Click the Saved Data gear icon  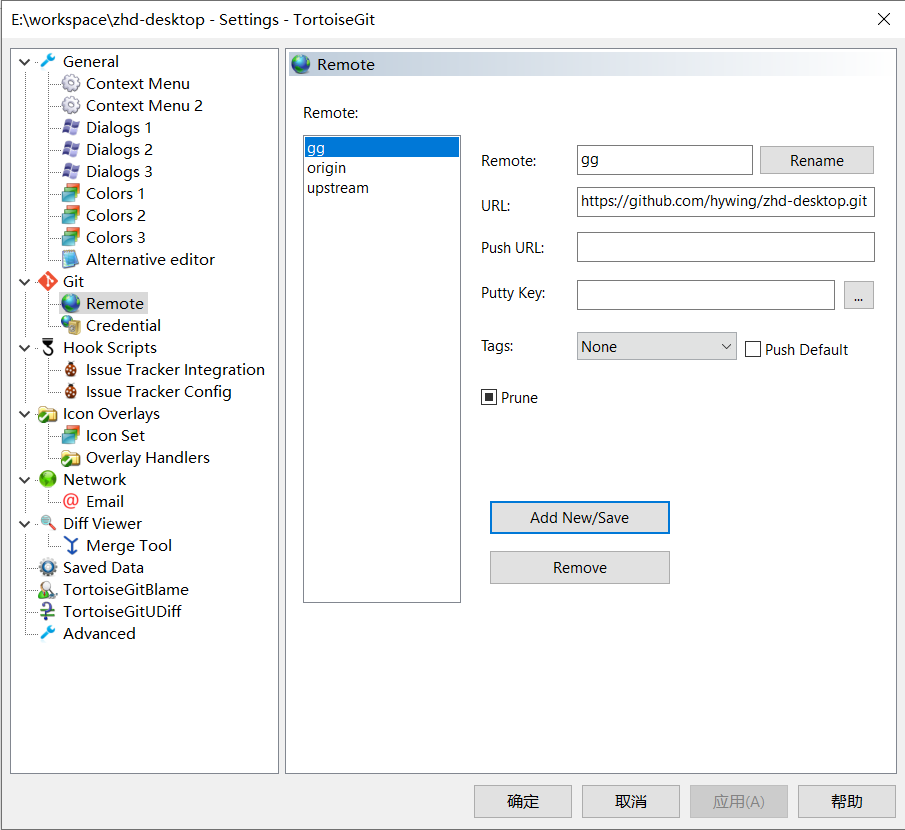48,567
